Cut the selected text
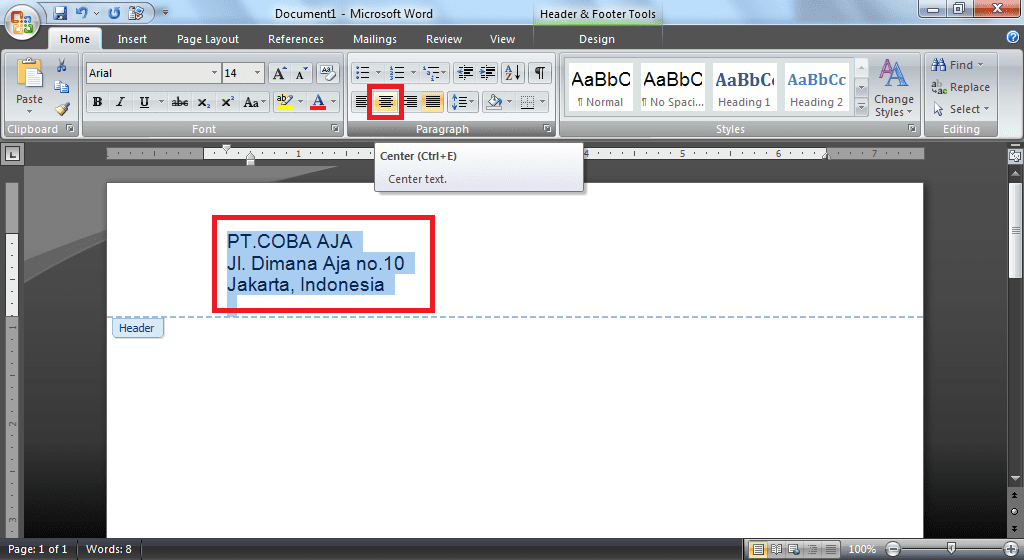Viewport: 1024px width, 560px height. [61, 65]
